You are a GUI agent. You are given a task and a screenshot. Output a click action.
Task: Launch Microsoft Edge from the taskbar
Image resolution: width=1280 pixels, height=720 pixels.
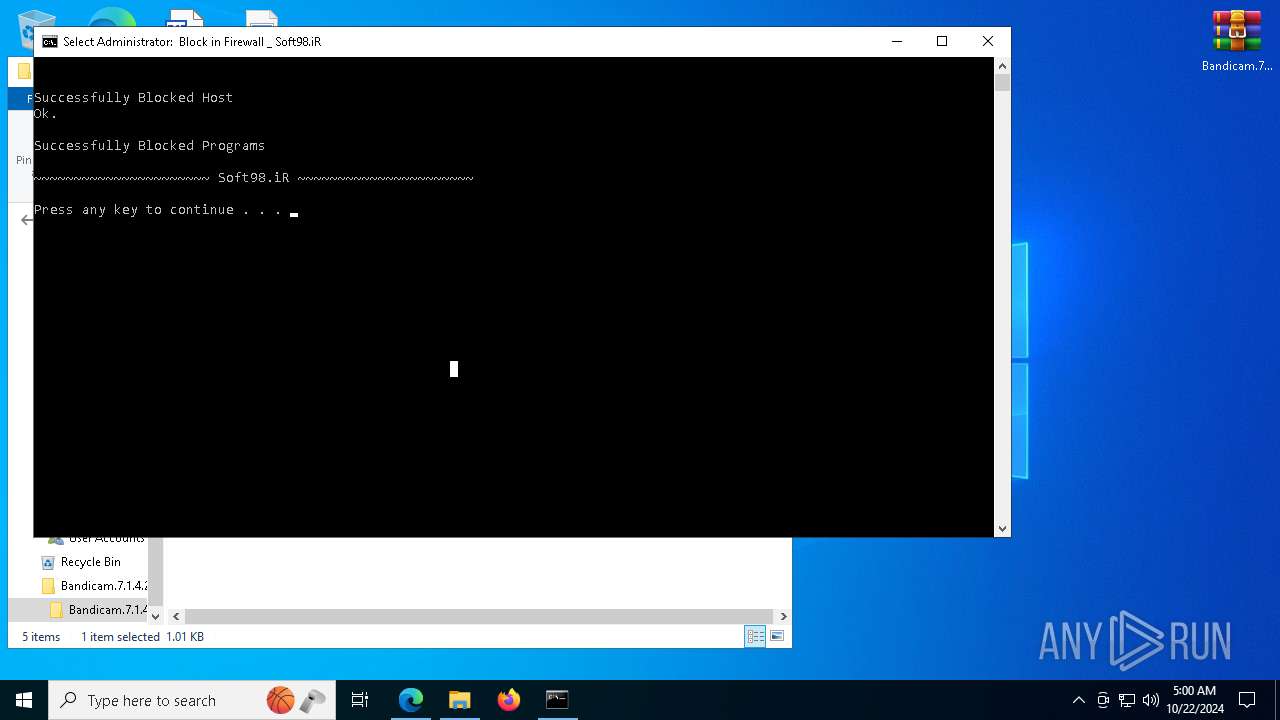tap(411, 700)
